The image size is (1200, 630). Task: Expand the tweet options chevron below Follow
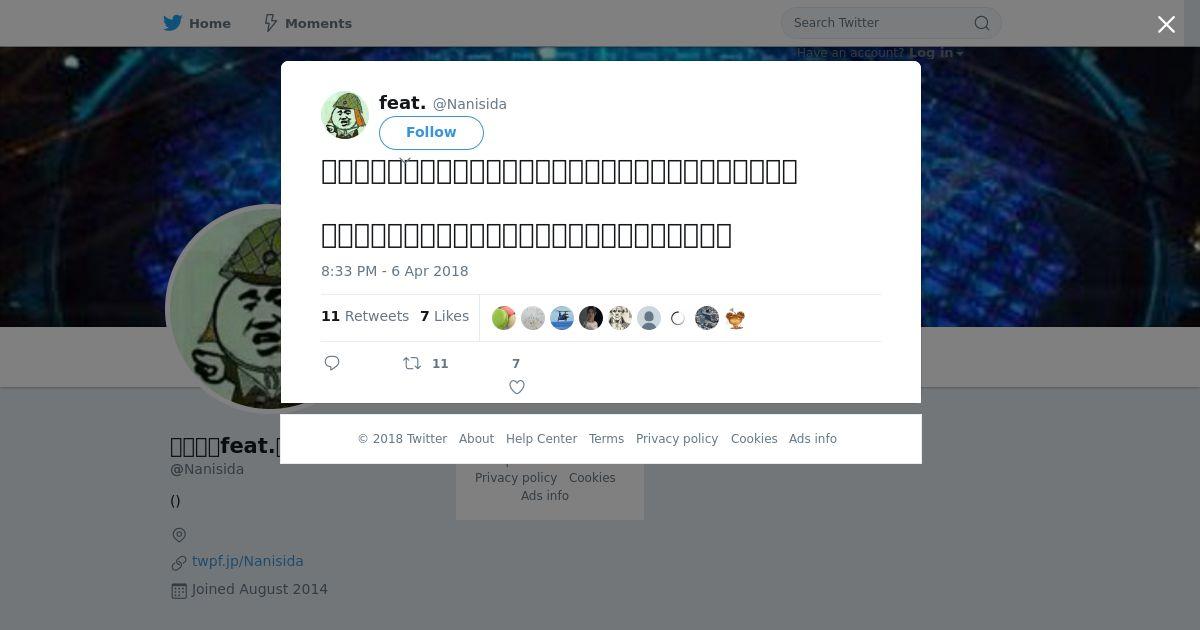tap(405, 160)
